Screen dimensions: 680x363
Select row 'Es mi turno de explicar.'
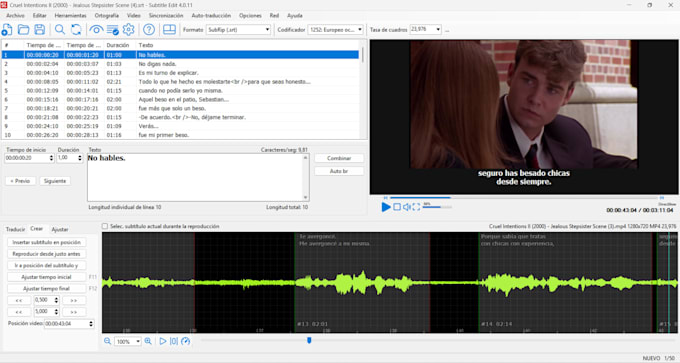pos(180,72)
